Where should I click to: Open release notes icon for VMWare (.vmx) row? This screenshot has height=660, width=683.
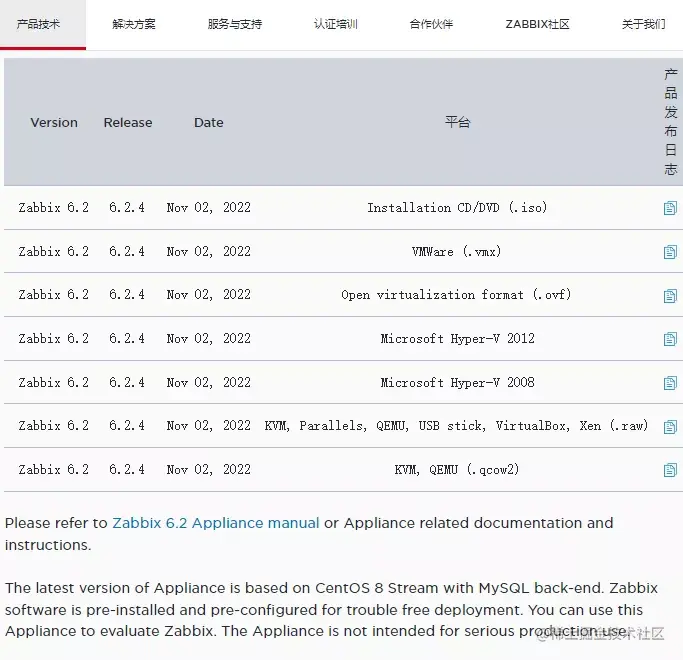tap(670, 252)
